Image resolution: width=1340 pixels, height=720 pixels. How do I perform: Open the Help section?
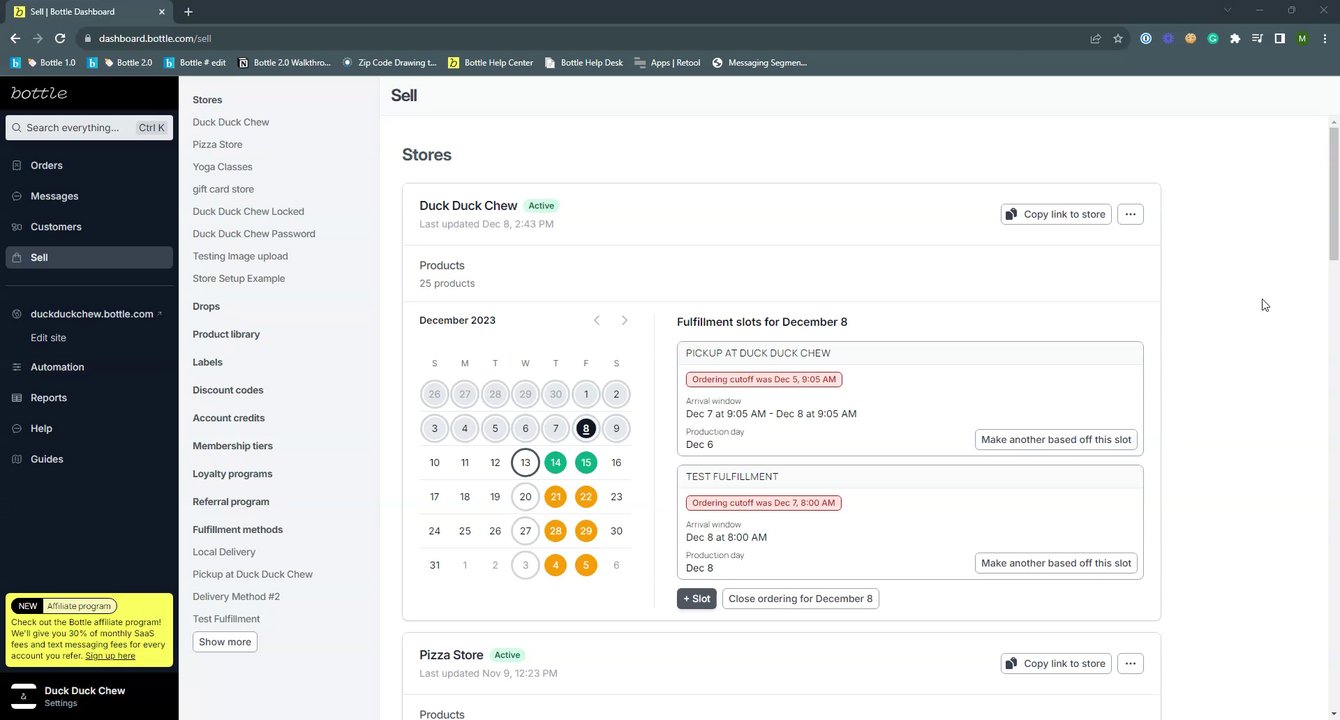pyautogui.click(x=41, y=428)
